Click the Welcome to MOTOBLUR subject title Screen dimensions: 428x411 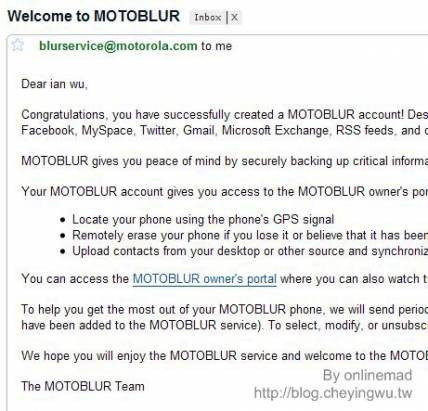tap(94, 16)
